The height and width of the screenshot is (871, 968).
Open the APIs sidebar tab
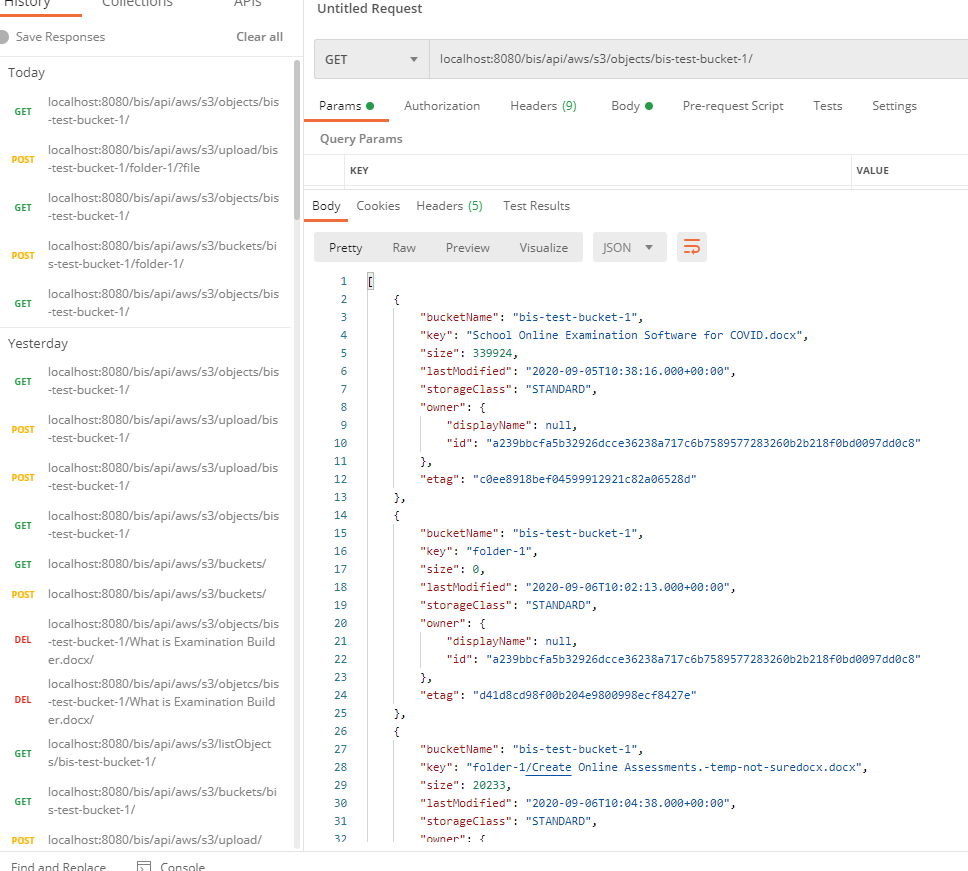click(x=247, y=4)
